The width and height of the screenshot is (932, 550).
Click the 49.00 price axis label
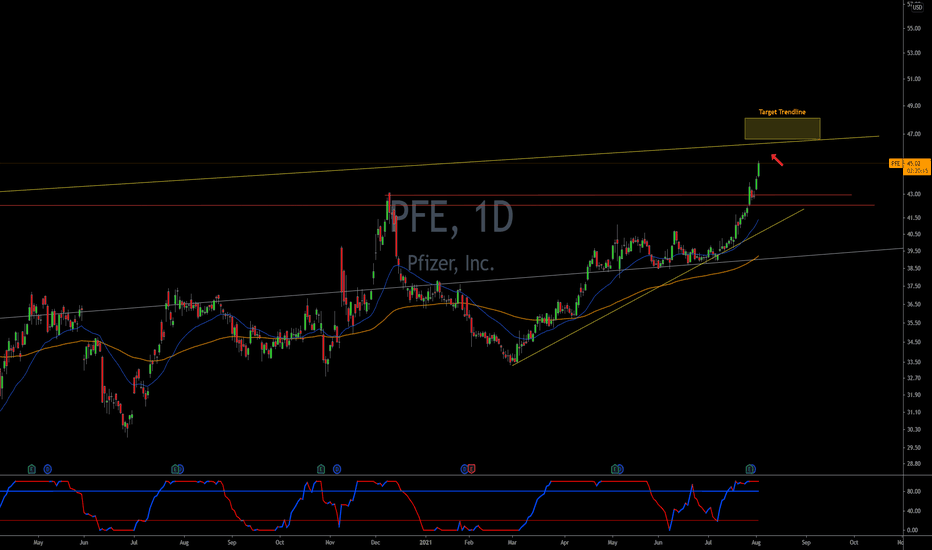(x=914, y=106)
